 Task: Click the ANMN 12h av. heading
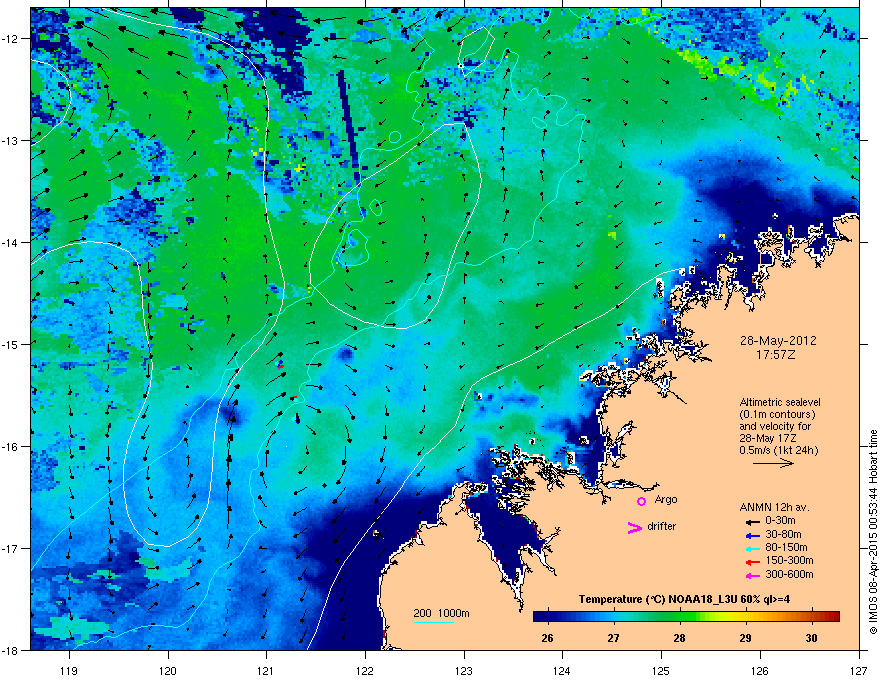click(774, 507)
